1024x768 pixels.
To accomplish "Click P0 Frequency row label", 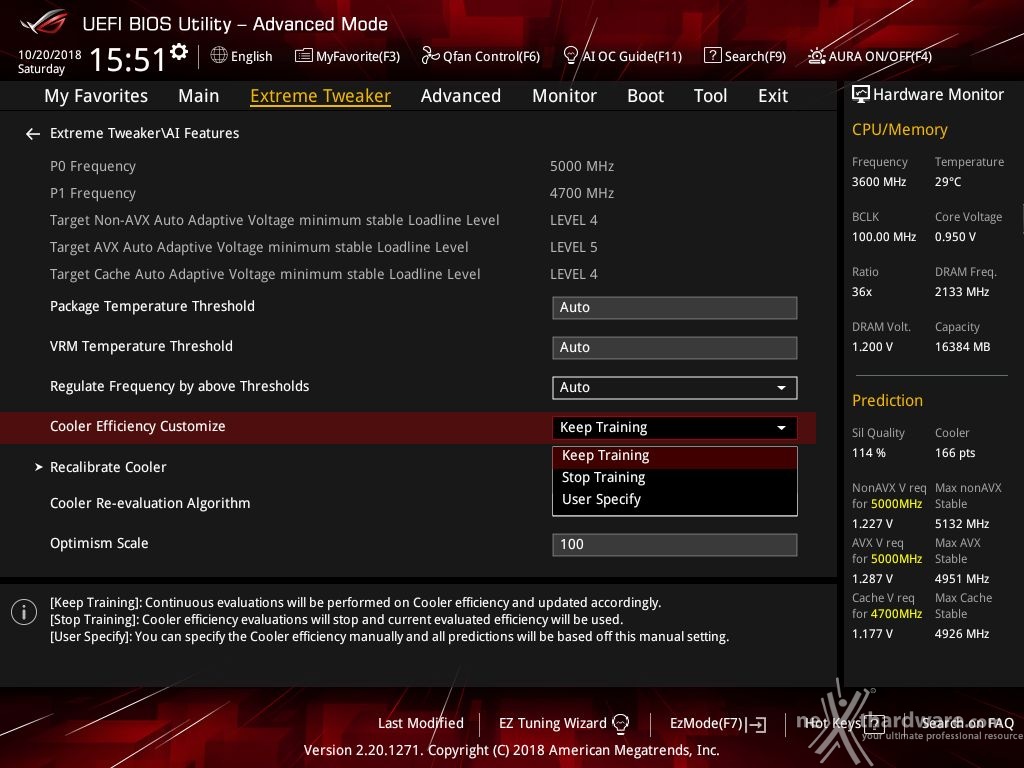I will tap(93, 167).
